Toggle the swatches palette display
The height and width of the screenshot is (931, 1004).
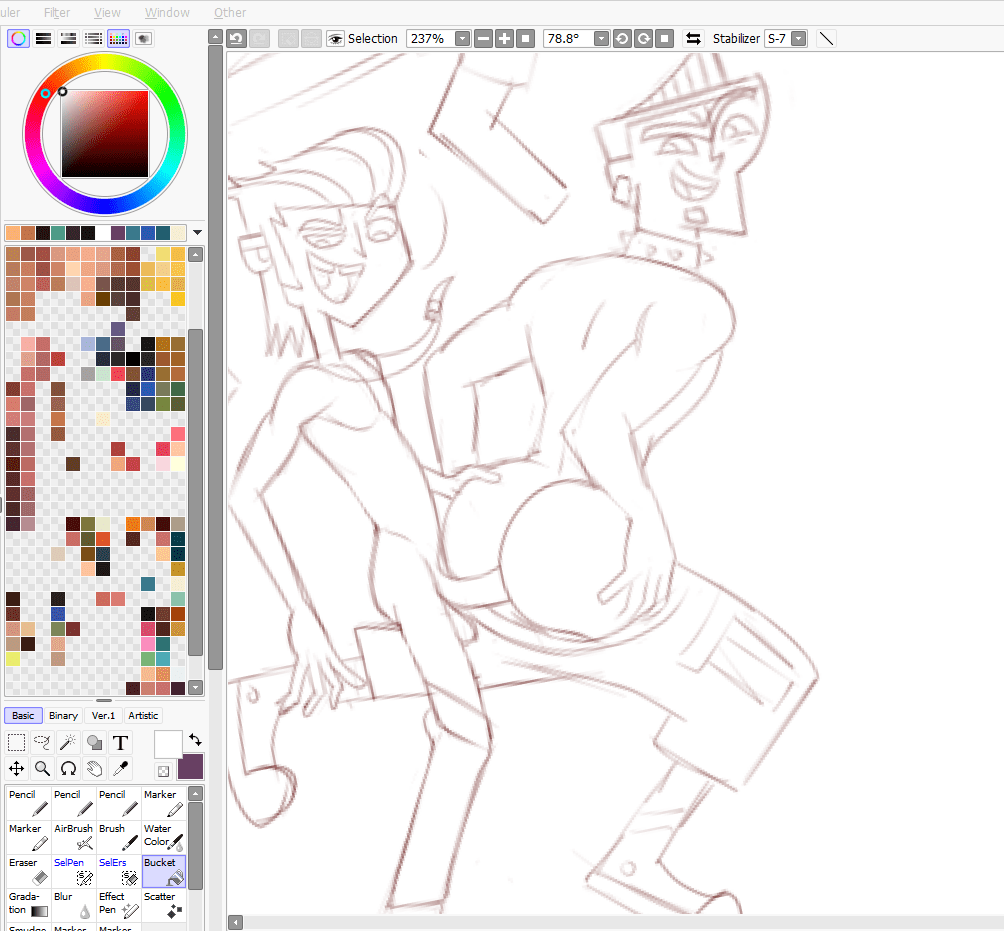pos(118,36)
